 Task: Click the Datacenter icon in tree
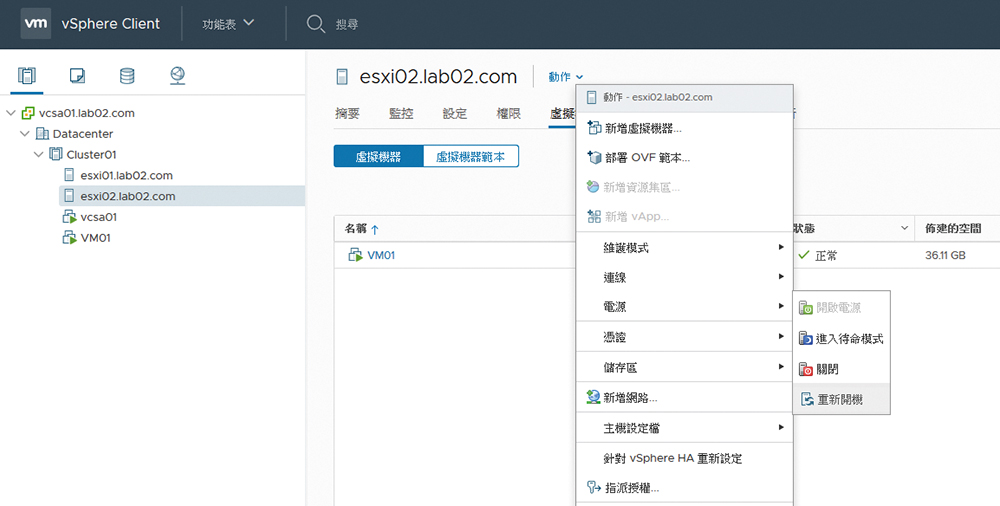click(42, 134)
